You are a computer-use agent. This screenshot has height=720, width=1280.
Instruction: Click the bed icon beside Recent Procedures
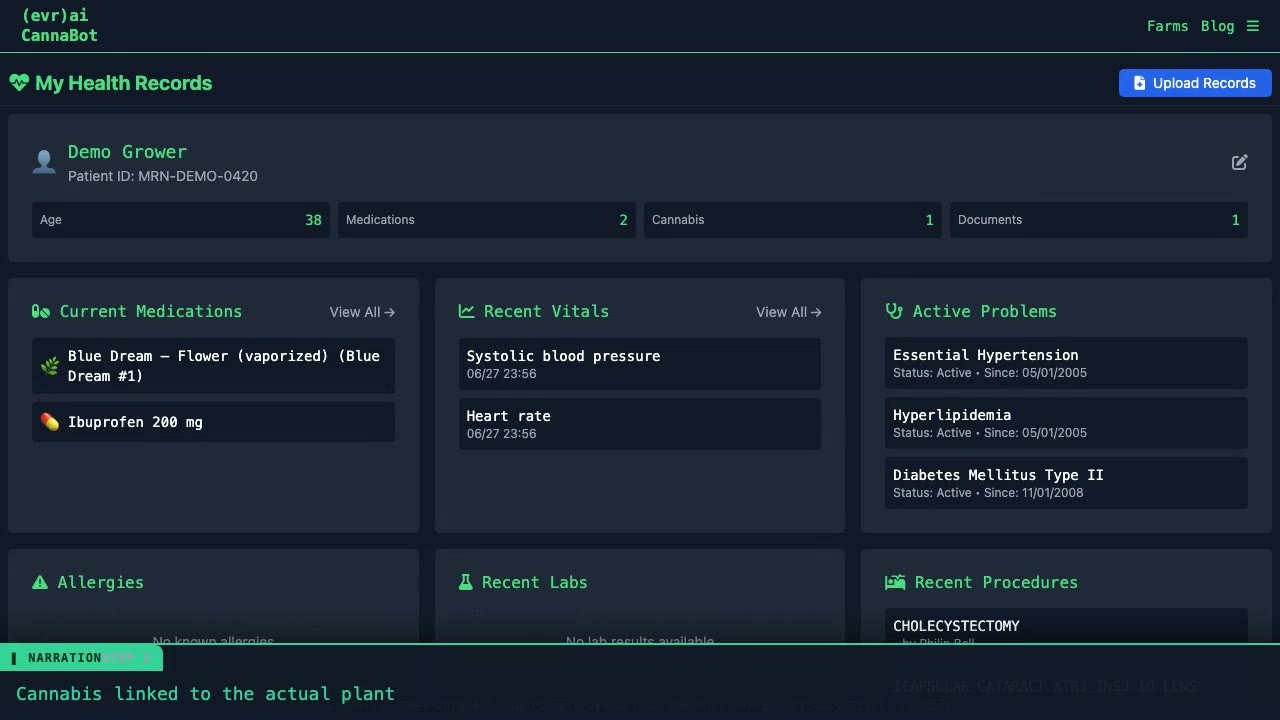point(895,582)
